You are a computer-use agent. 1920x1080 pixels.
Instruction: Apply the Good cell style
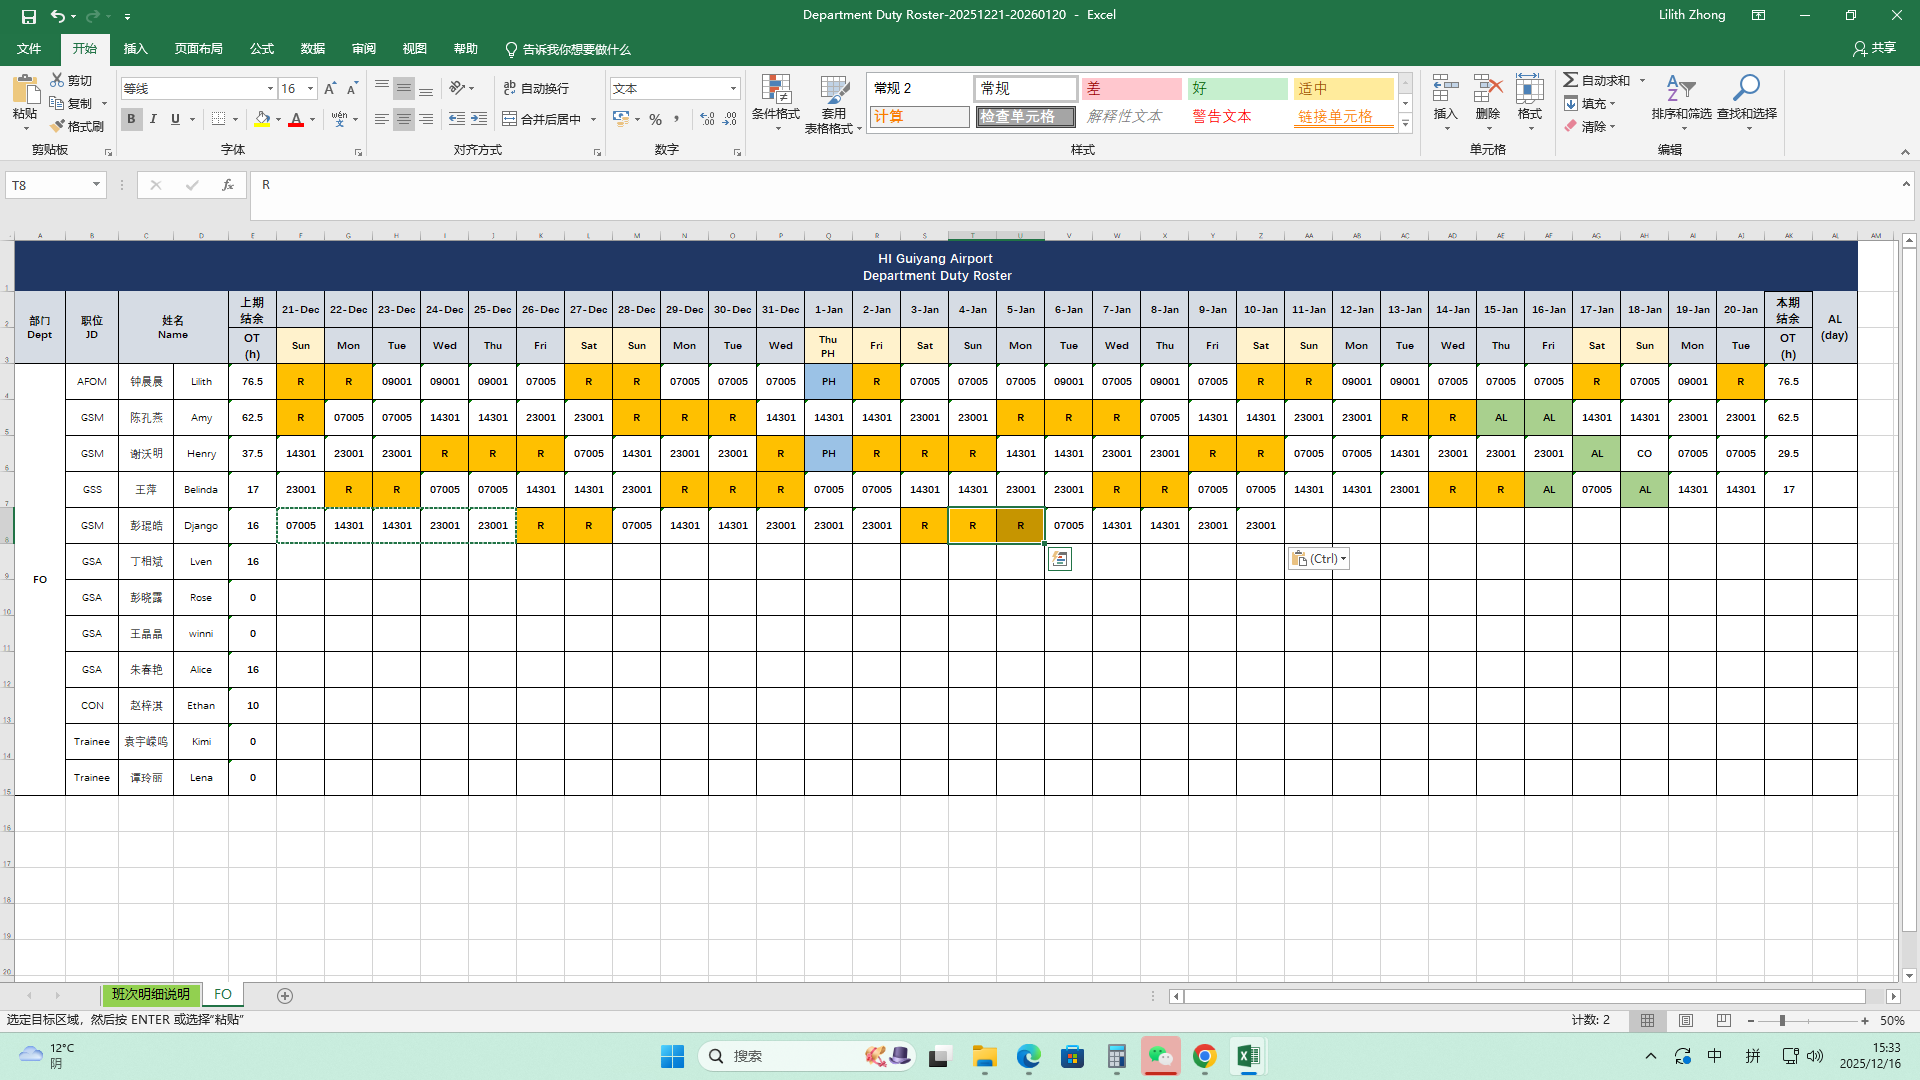click(x=1237, y=89)
